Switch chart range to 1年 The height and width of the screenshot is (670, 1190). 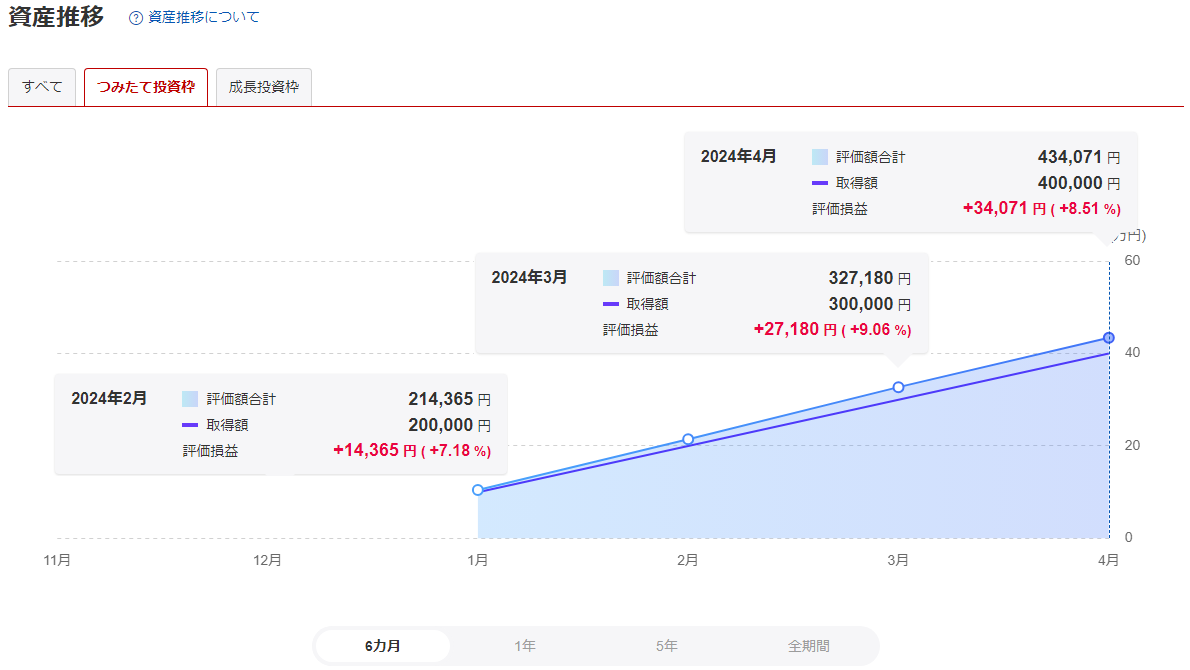tap(525, 646)
